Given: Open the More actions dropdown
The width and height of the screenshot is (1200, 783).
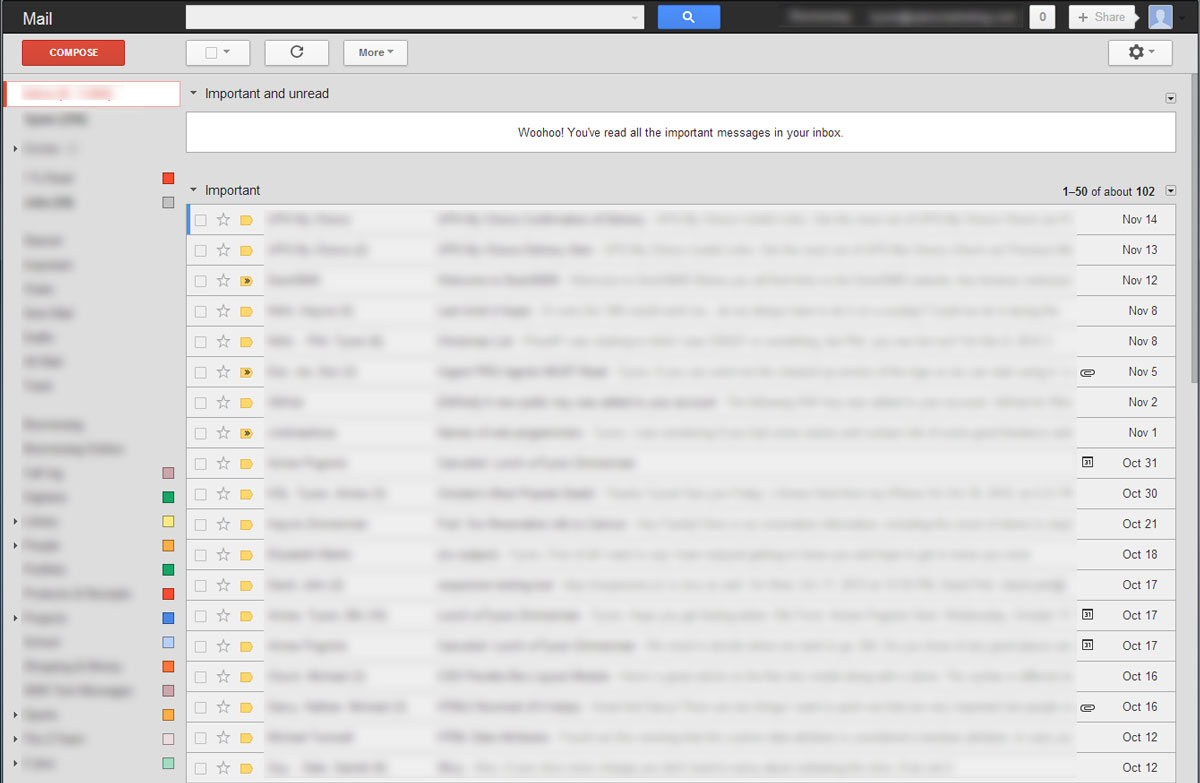Looking at the screenshot, I should point(375,52).
